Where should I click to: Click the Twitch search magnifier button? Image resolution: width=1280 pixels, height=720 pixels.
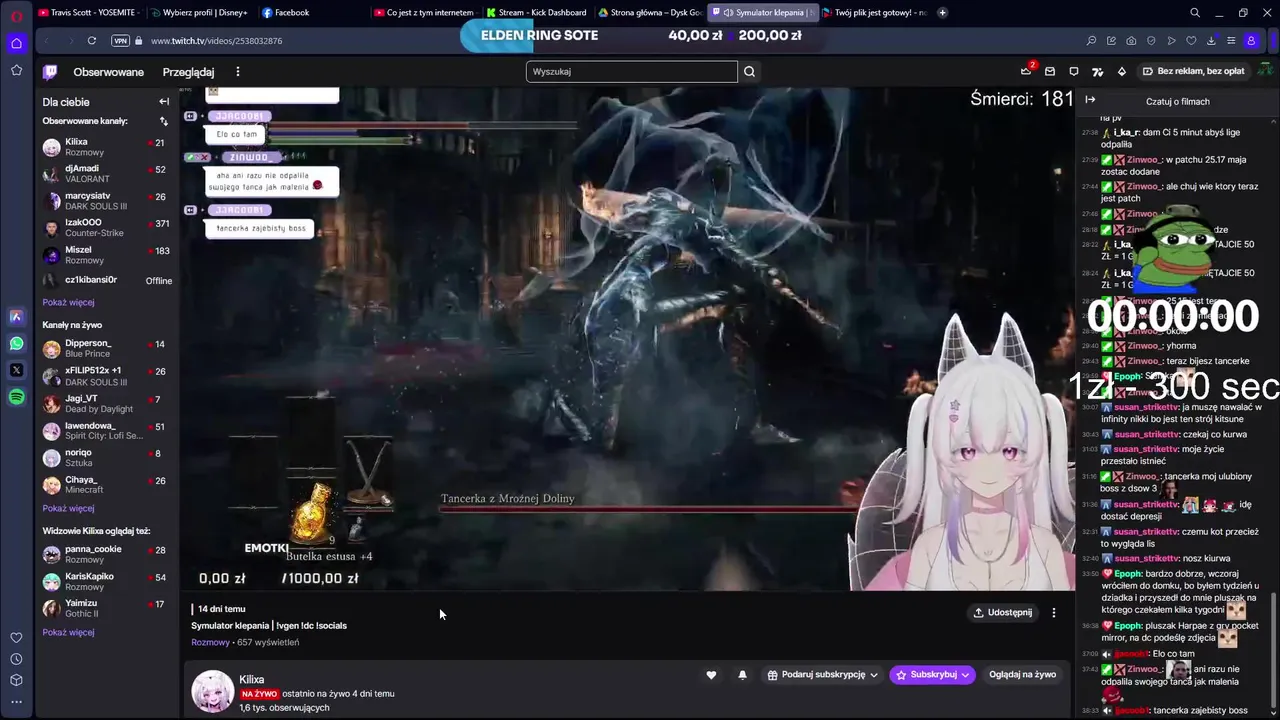pos(749,72)
